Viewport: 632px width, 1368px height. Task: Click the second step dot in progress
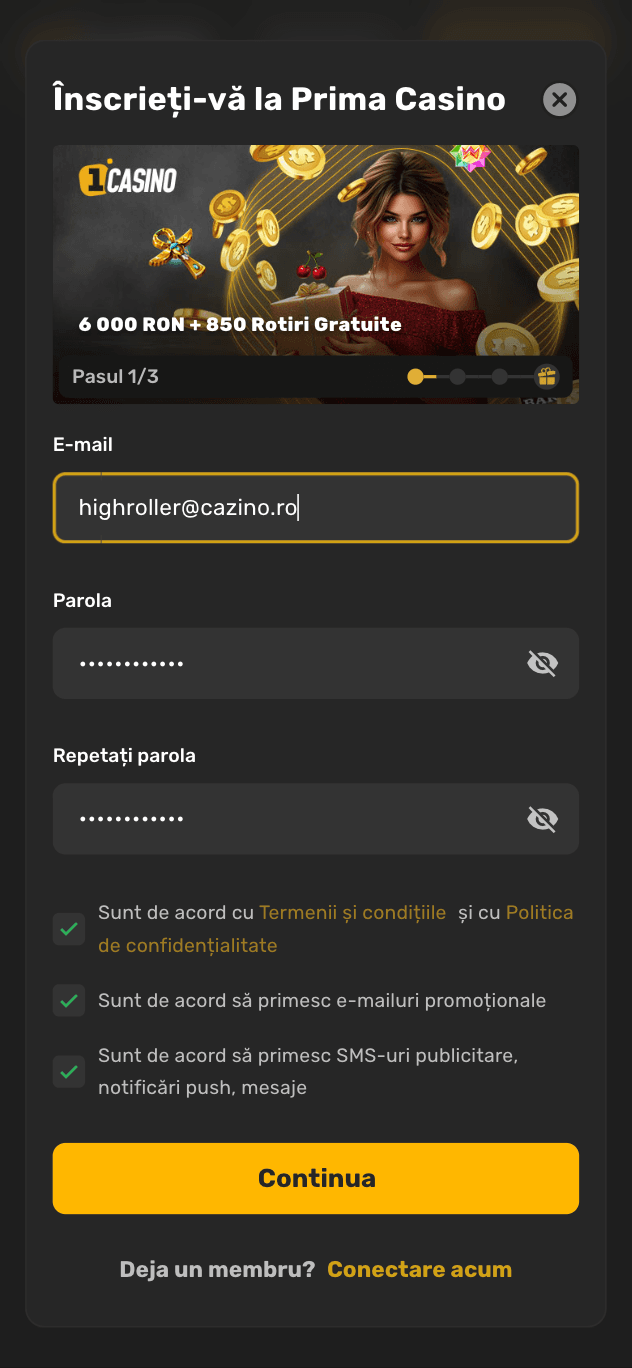[457, 377]
